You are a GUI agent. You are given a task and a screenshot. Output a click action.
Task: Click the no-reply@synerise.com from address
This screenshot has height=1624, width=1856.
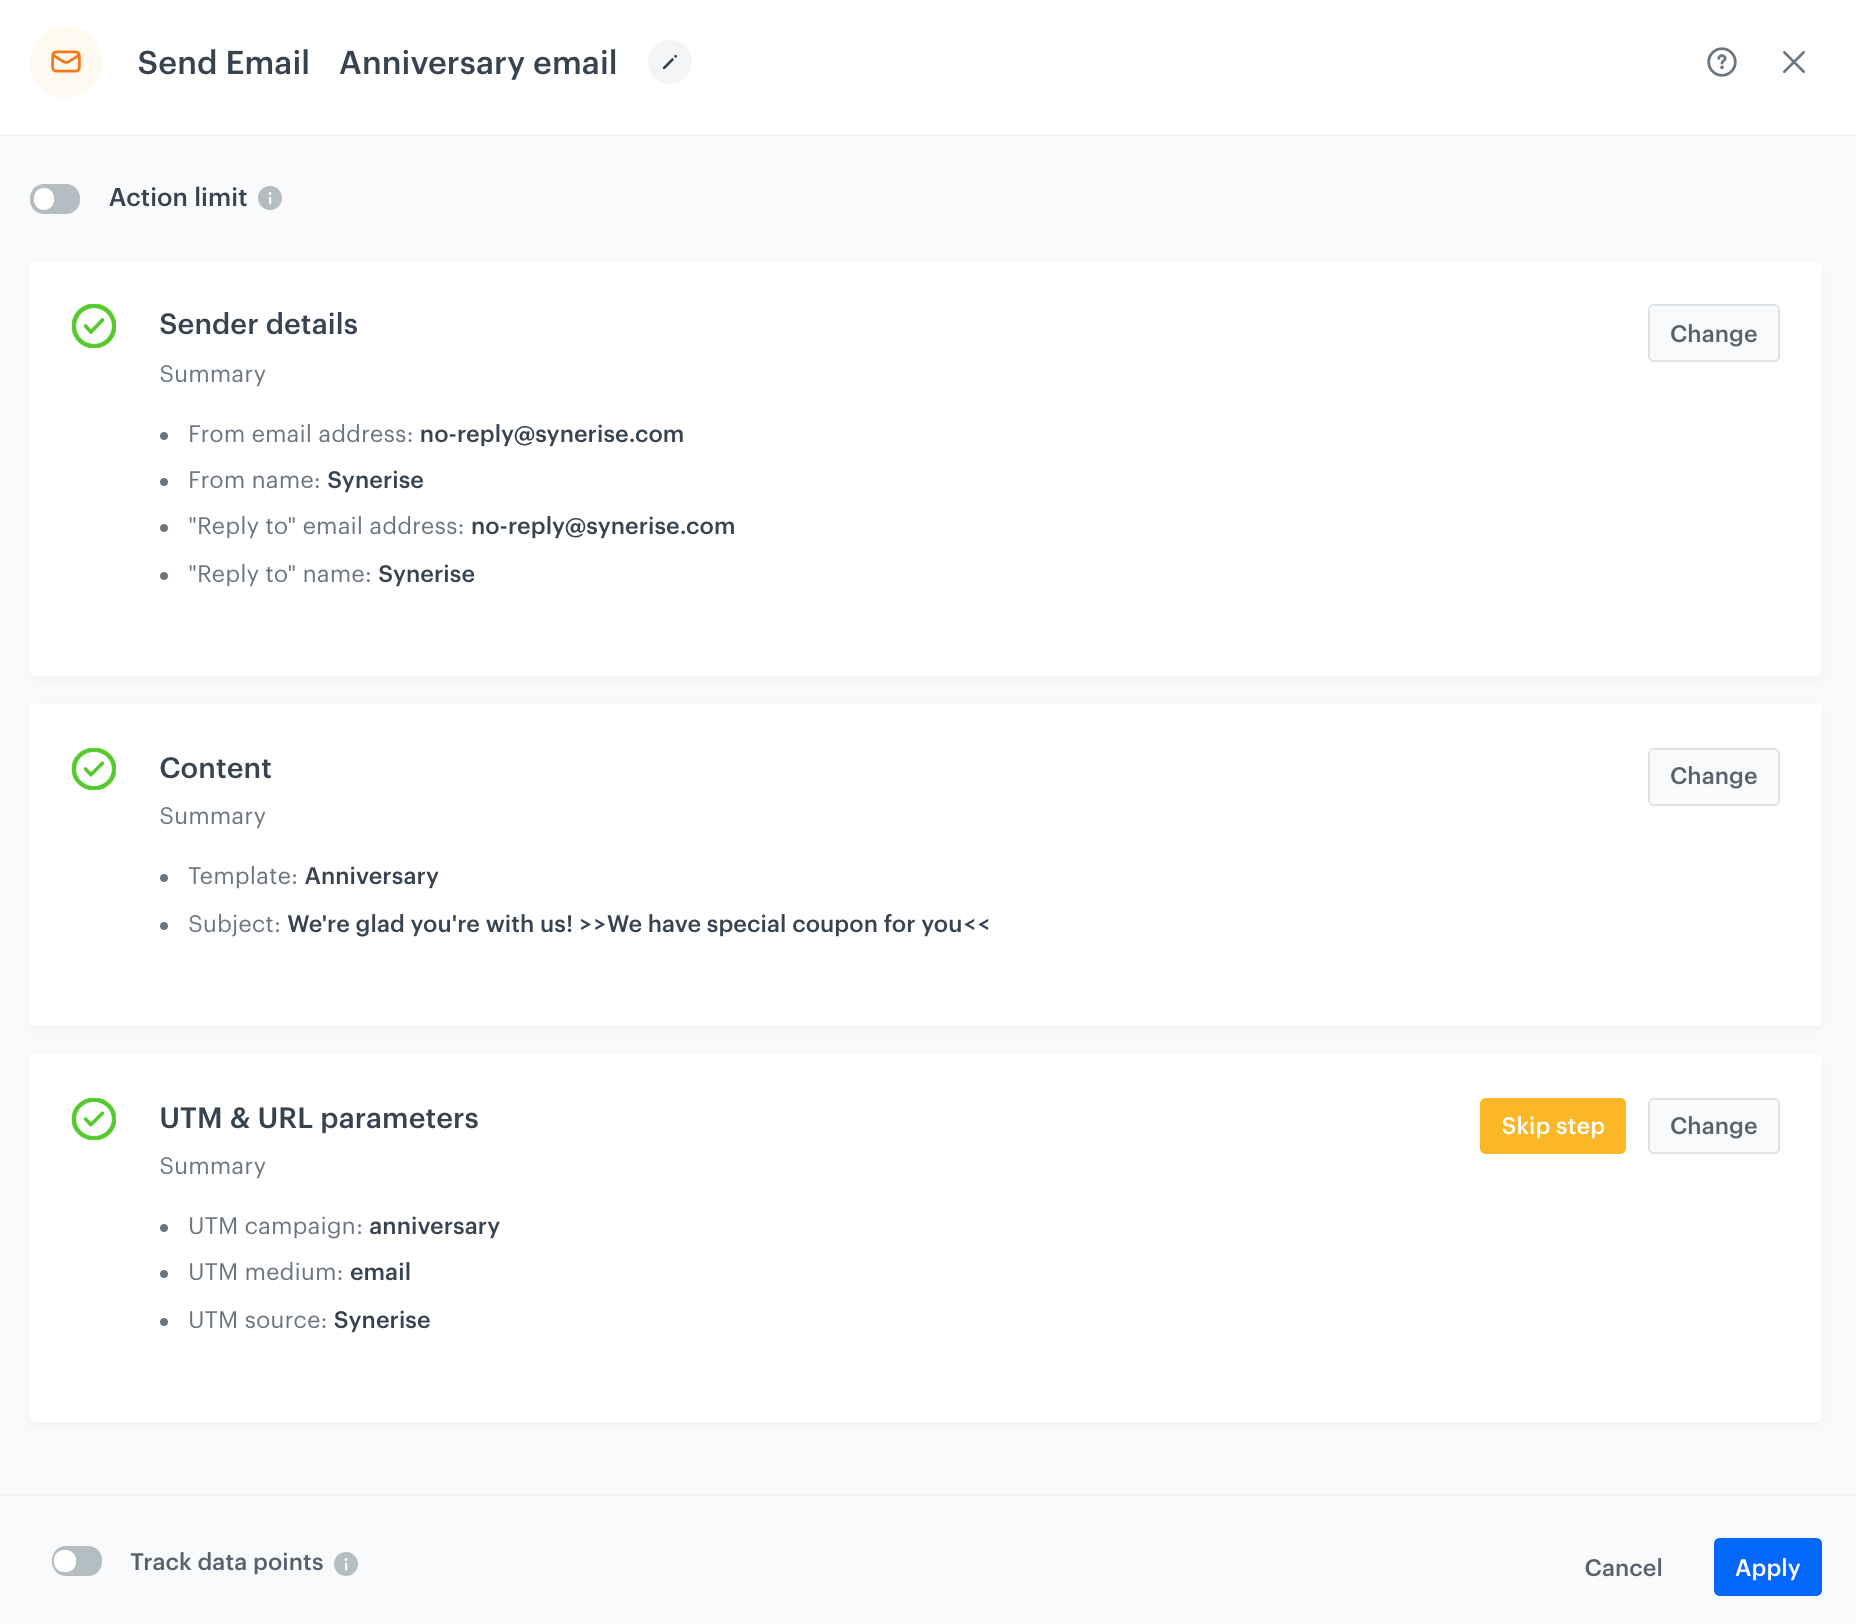click(551, 434)
